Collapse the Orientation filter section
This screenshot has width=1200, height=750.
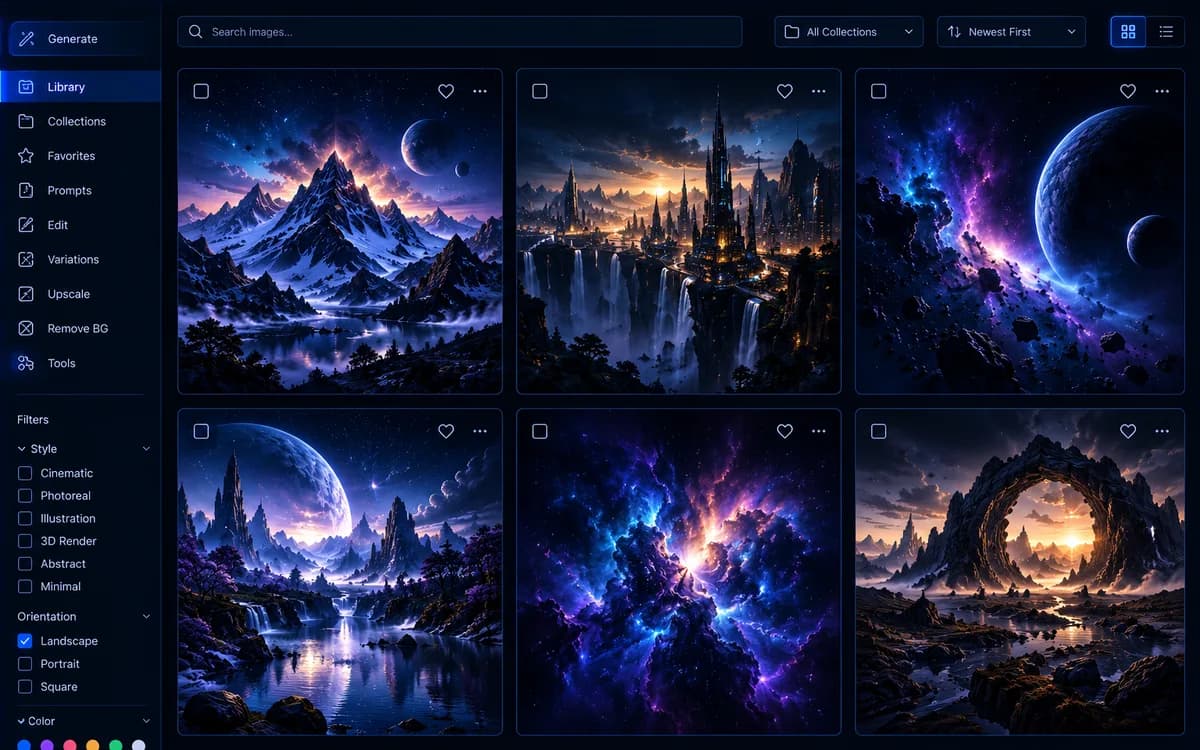(x=146, y=617)
